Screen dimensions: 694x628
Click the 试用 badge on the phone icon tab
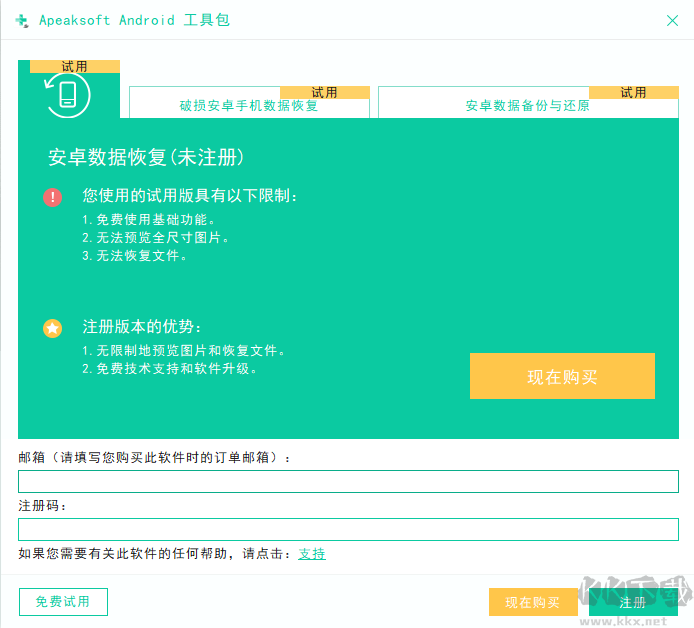pyautogui.click(x=75, y=66)
